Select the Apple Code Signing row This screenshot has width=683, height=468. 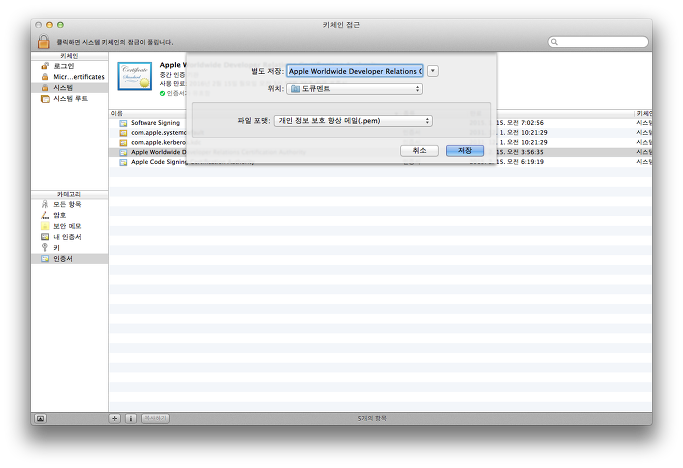click(380, 162)
